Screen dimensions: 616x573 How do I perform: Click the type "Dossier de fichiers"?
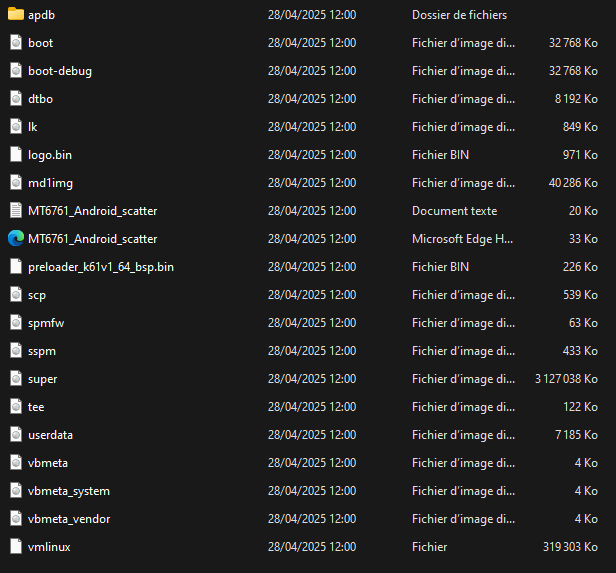459,15
